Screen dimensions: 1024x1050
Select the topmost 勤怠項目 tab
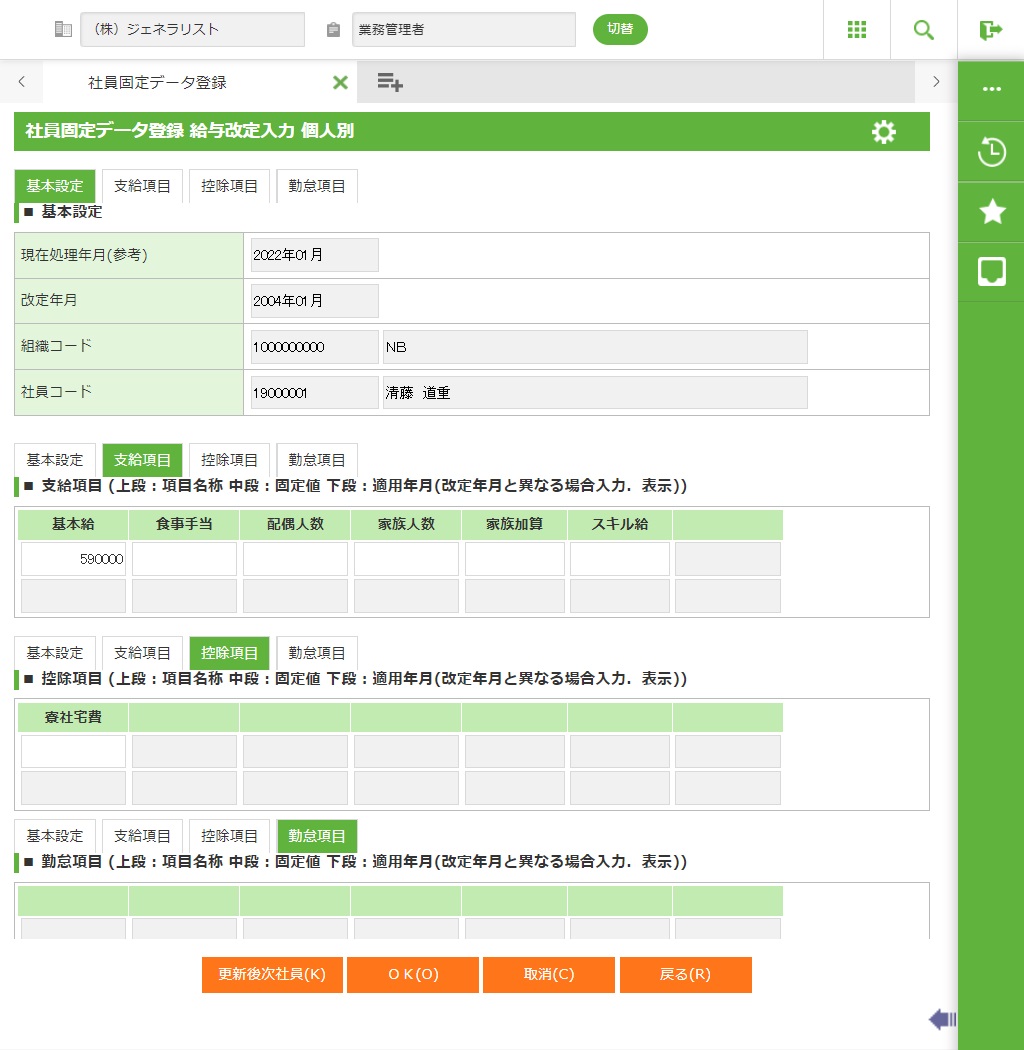click(x=317, y=186)
